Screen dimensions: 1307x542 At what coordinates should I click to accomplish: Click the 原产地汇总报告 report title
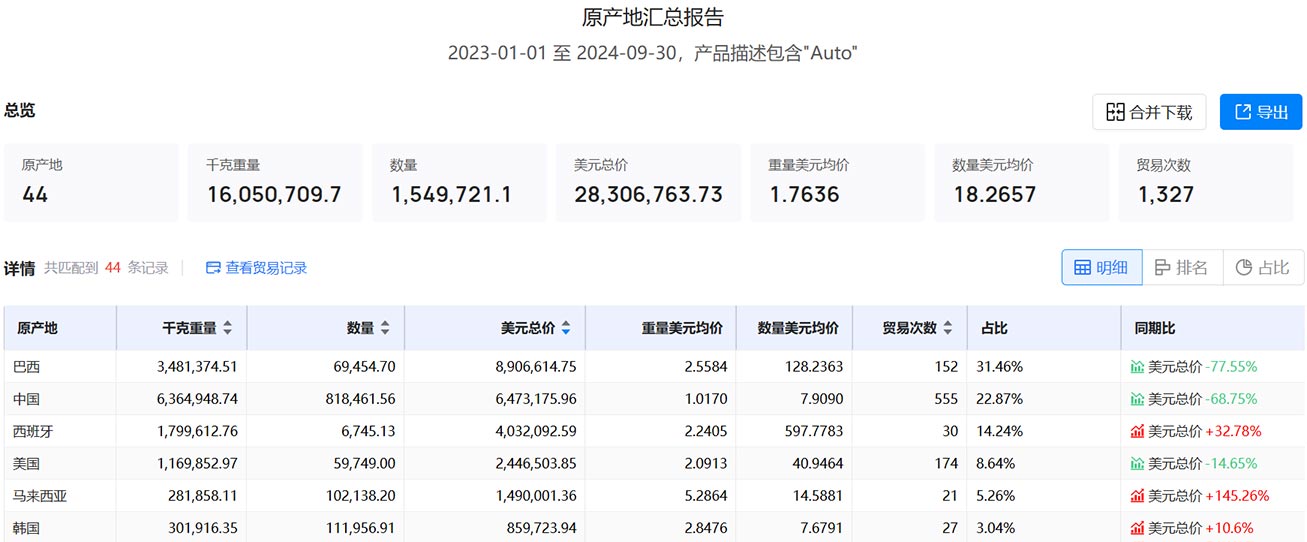pos(653,17)
